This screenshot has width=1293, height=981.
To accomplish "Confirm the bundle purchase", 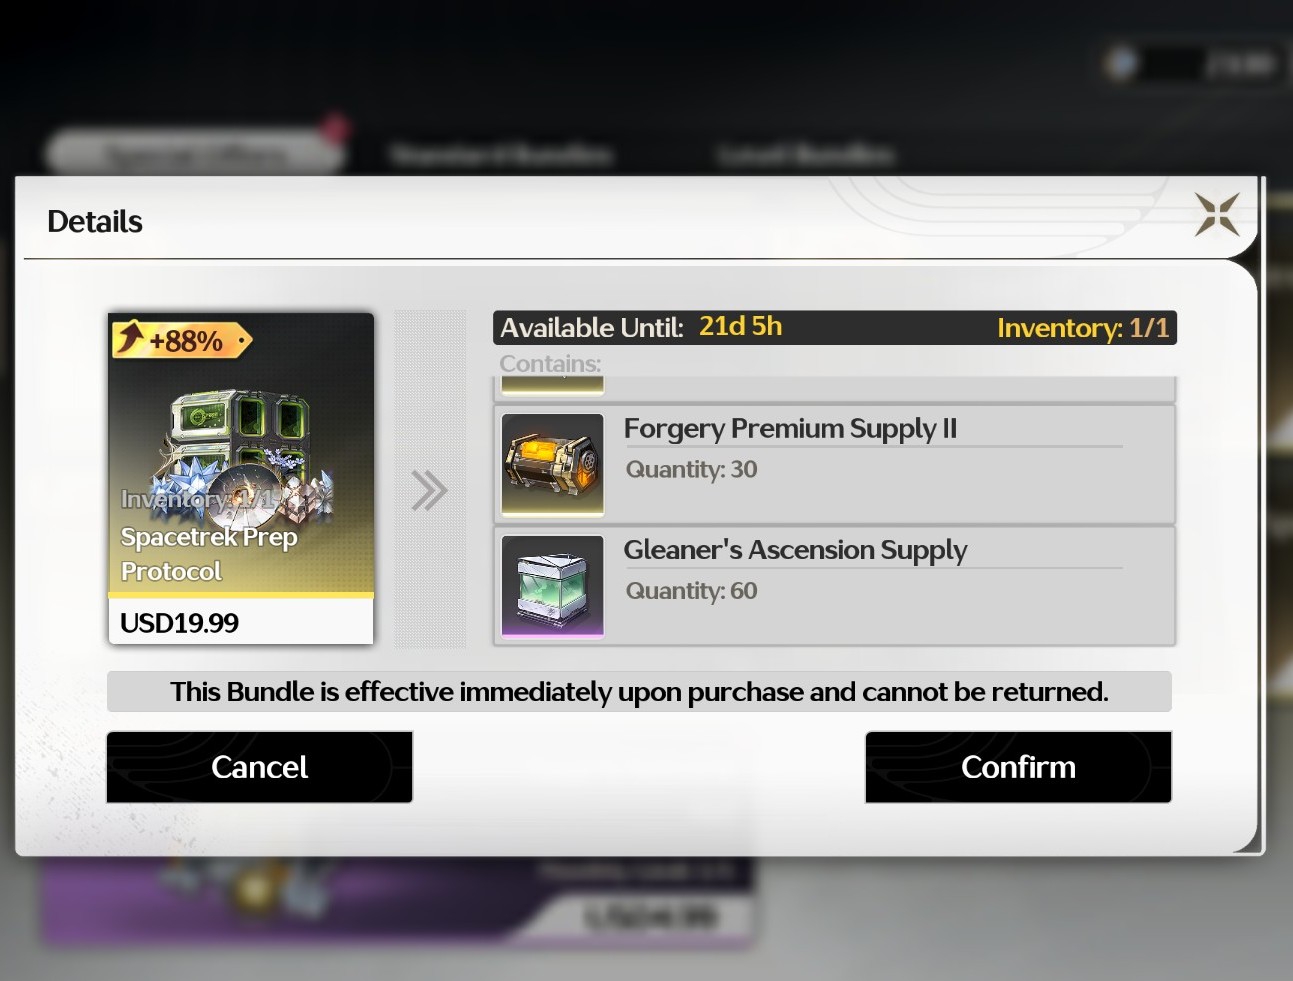I will [1018, 767].
